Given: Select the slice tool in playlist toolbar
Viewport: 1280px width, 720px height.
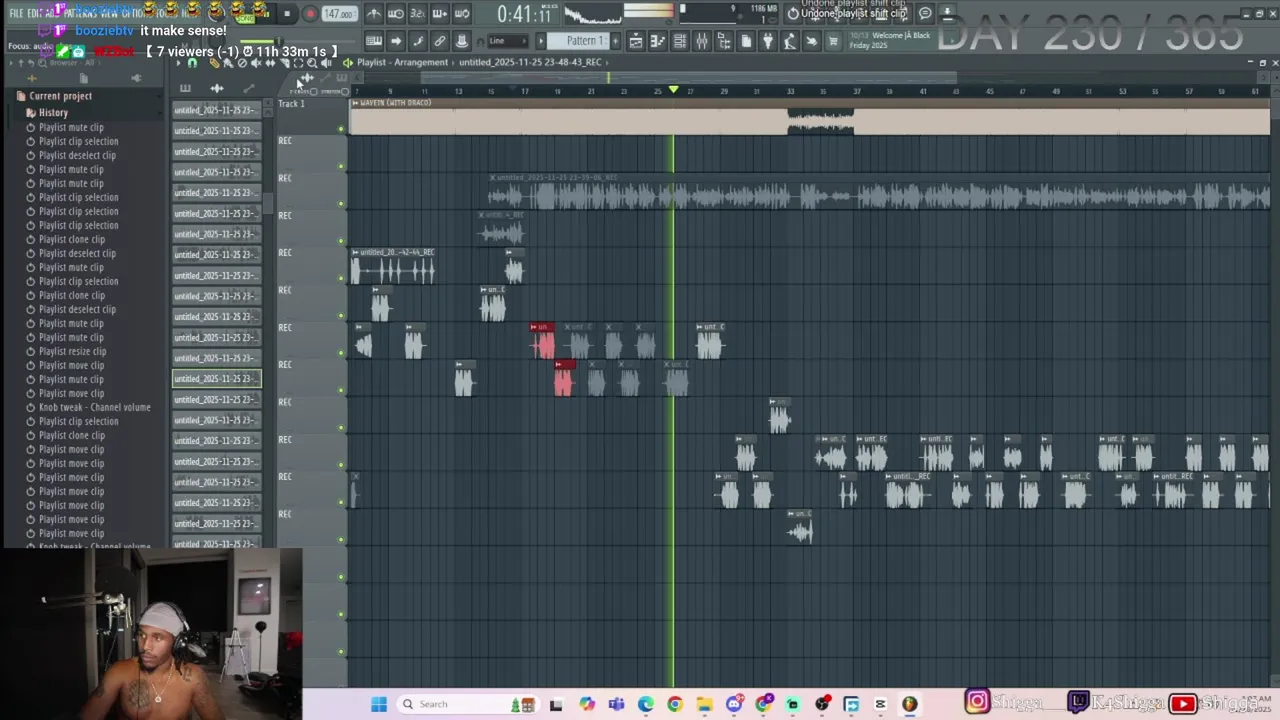Looking at the screenshot, I should coord(285,63).
